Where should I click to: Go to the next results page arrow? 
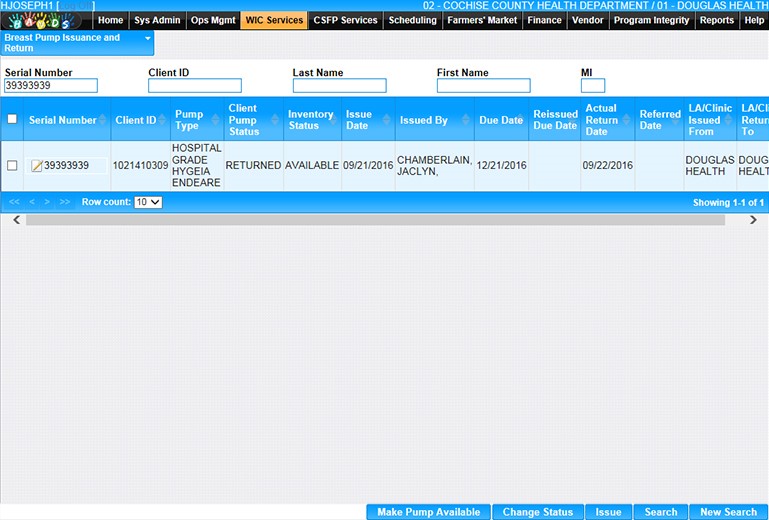[x=49, y=202]
